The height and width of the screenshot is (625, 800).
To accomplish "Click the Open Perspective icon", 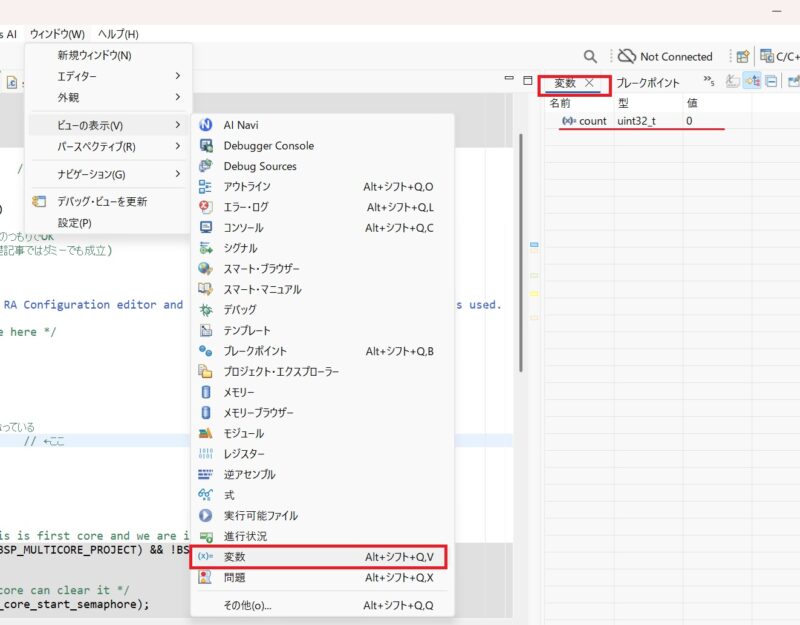I will [x=743, y=57].
